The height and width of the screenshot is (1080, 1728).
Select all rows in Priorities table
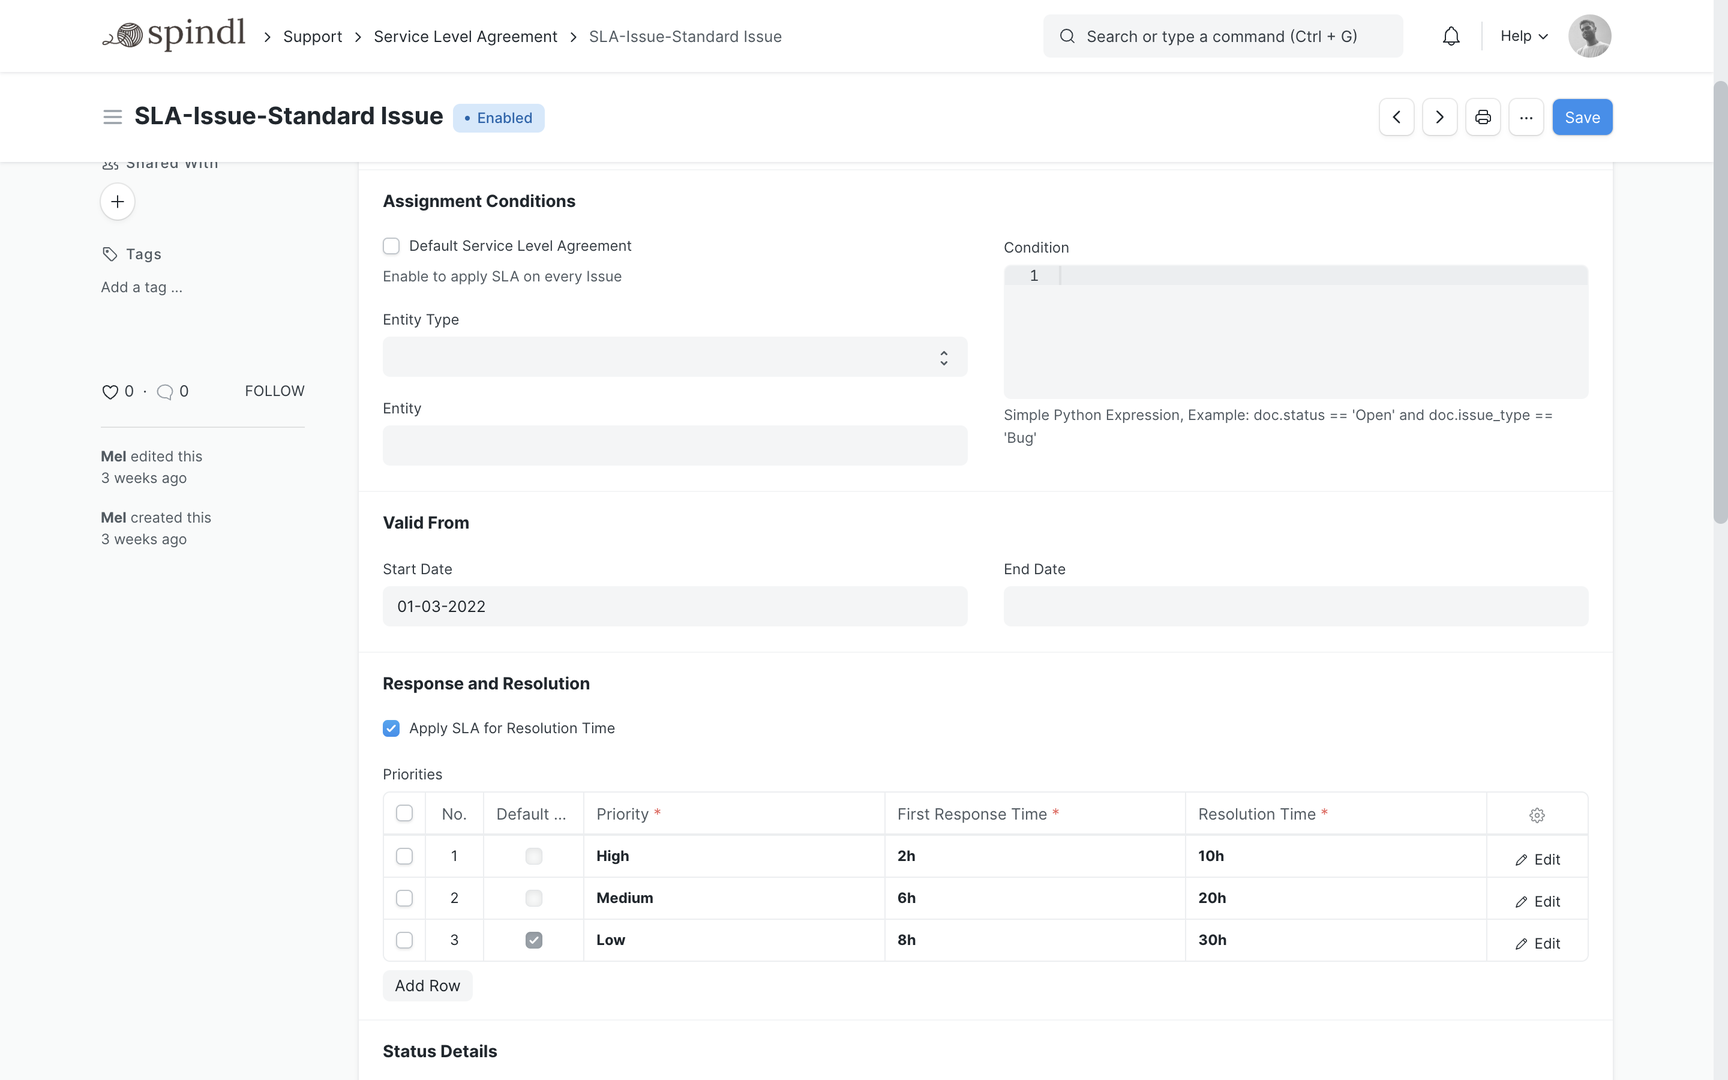(404, 813)
